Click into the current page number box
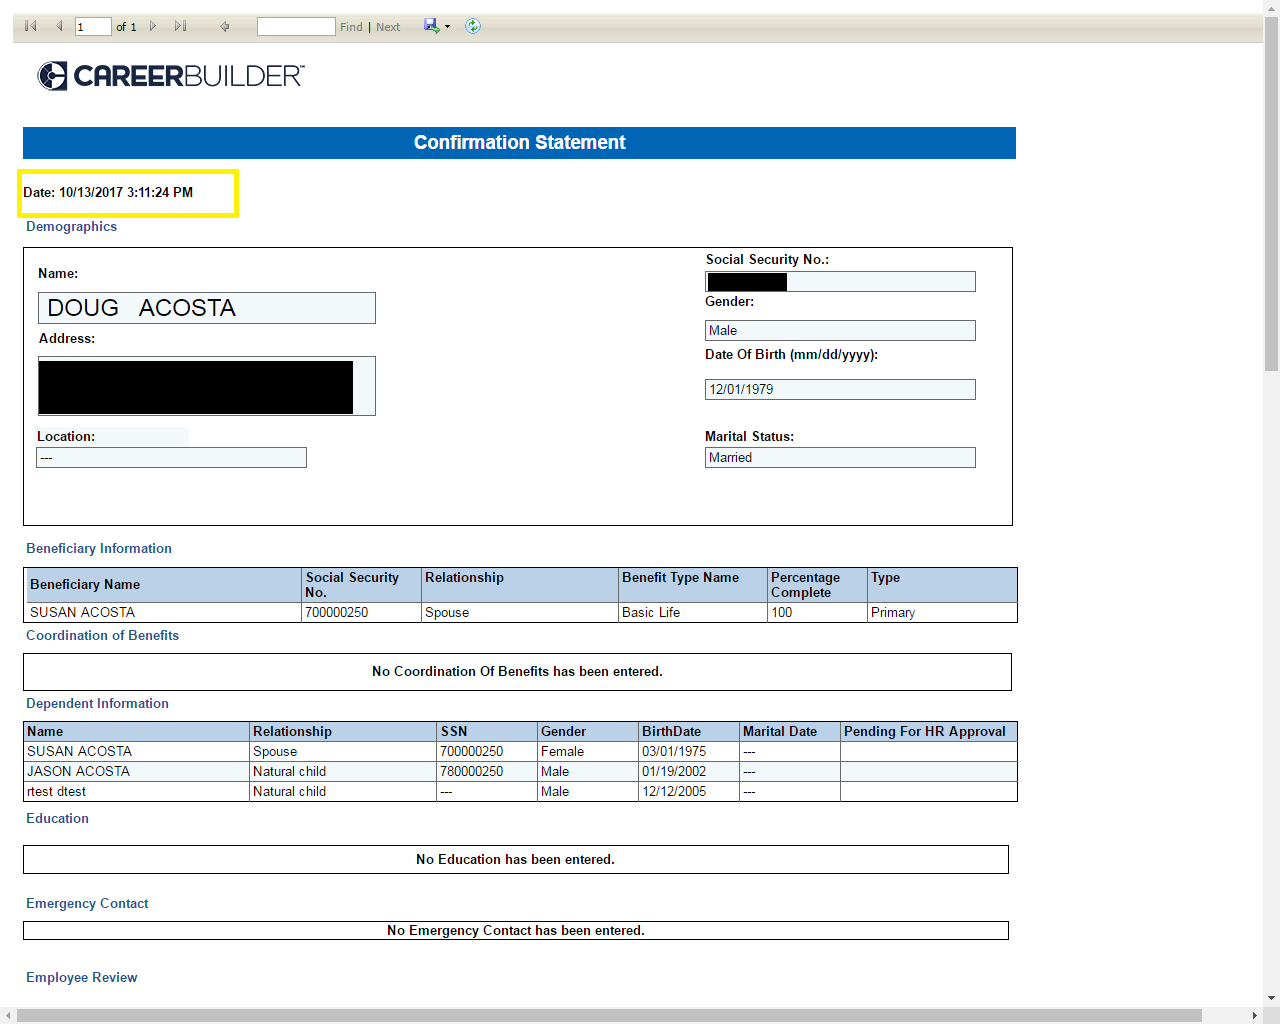The height and width of the screenshot is (1024, 1280). (x=93, y=27)
